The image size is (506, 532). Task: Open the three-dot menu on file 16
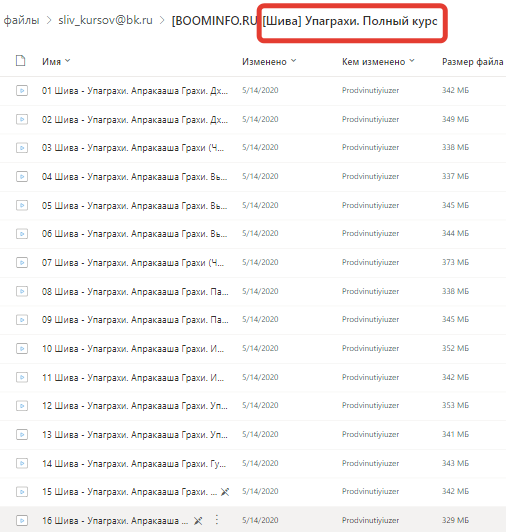coord(217,520)
